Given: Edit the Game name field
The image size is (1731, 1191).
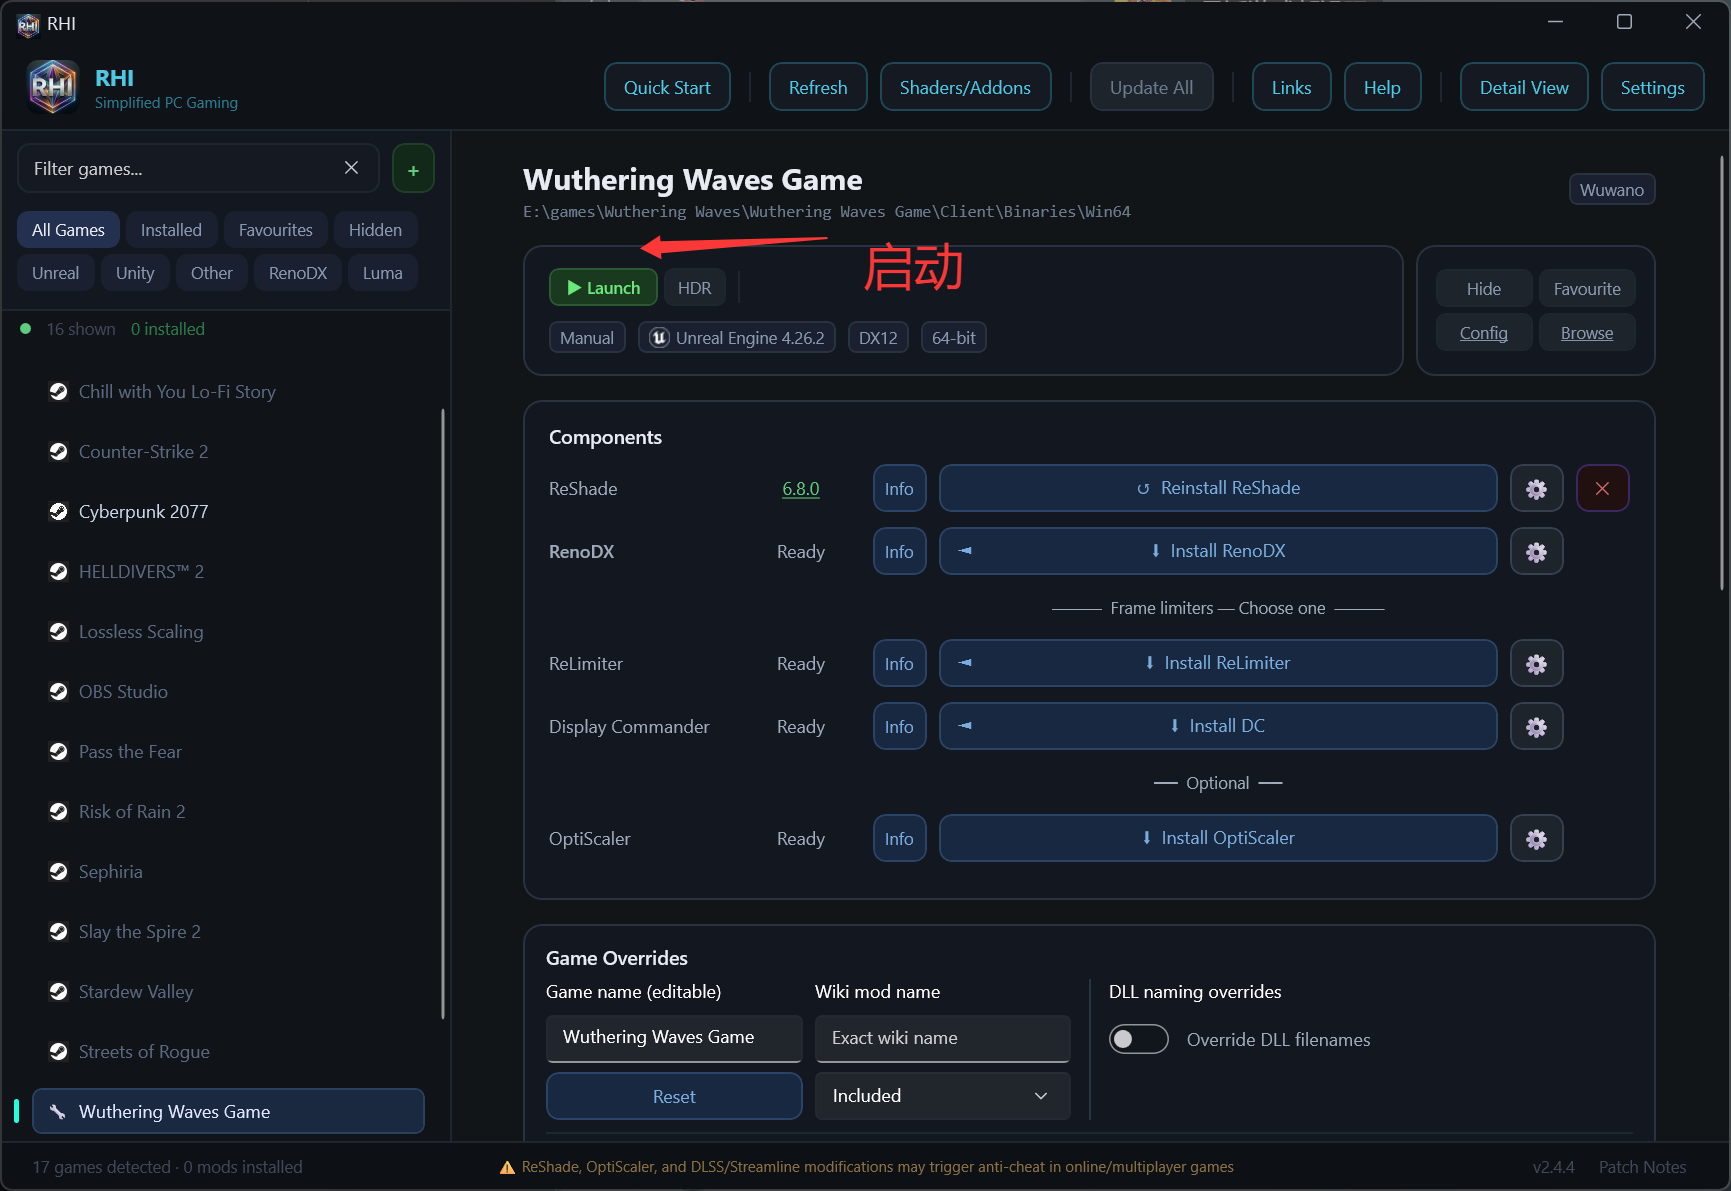Looking at the screenshot, I should tap(674, 1038).
